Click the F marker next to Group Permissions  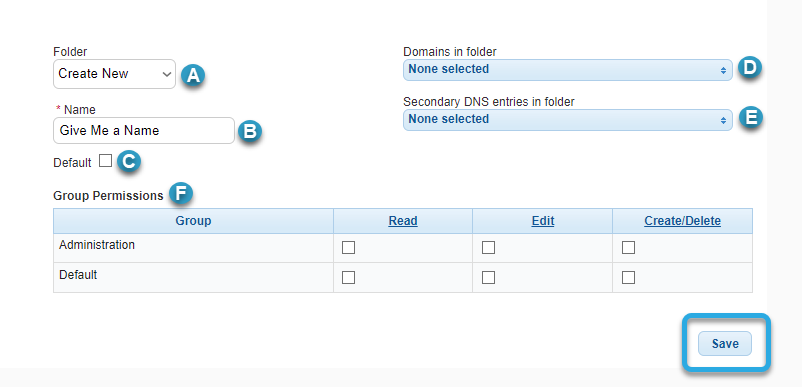click(181, 194)
